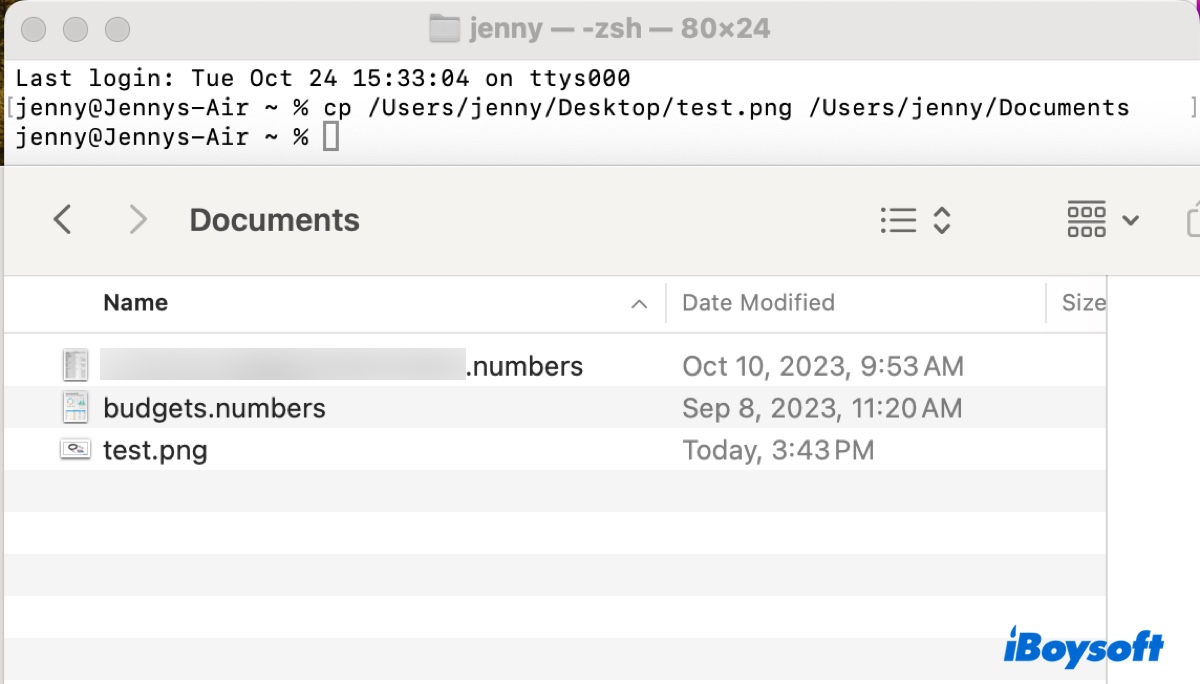Click the Terminal command prompt input area
The height and width of the screenshot is (684, 1200).
(x=330, y=136)
